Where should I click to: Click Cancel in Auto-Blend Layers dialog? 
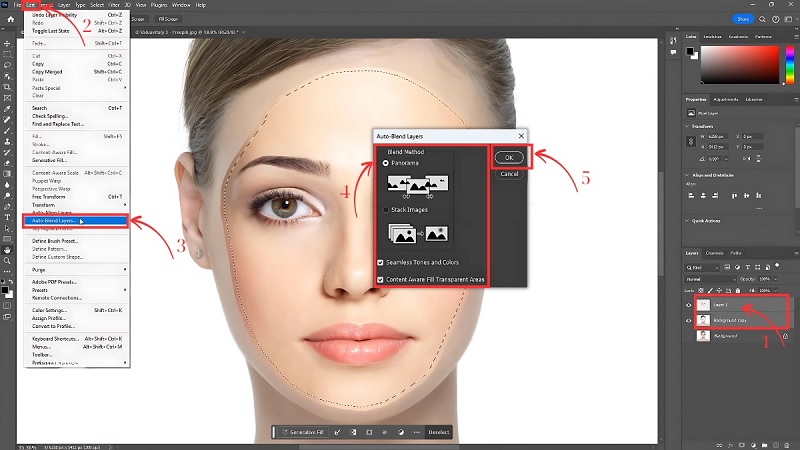click(509, 174)
